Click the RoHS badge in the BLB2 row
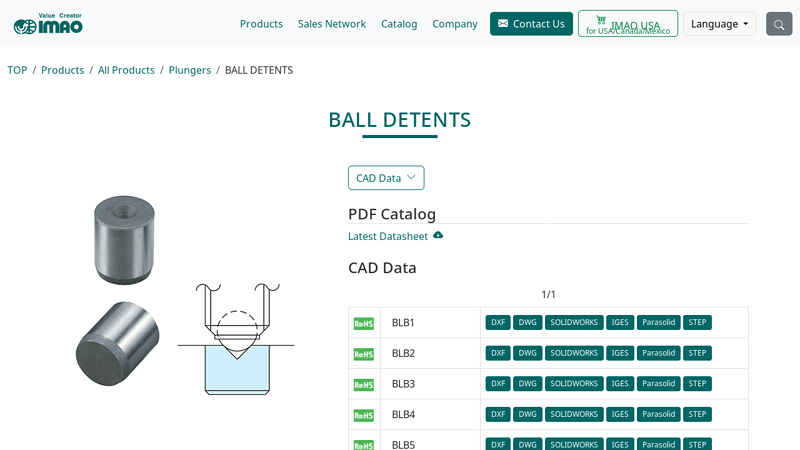Image resolution: width=800 pixels, height=450 pixels. coord(364,354)
